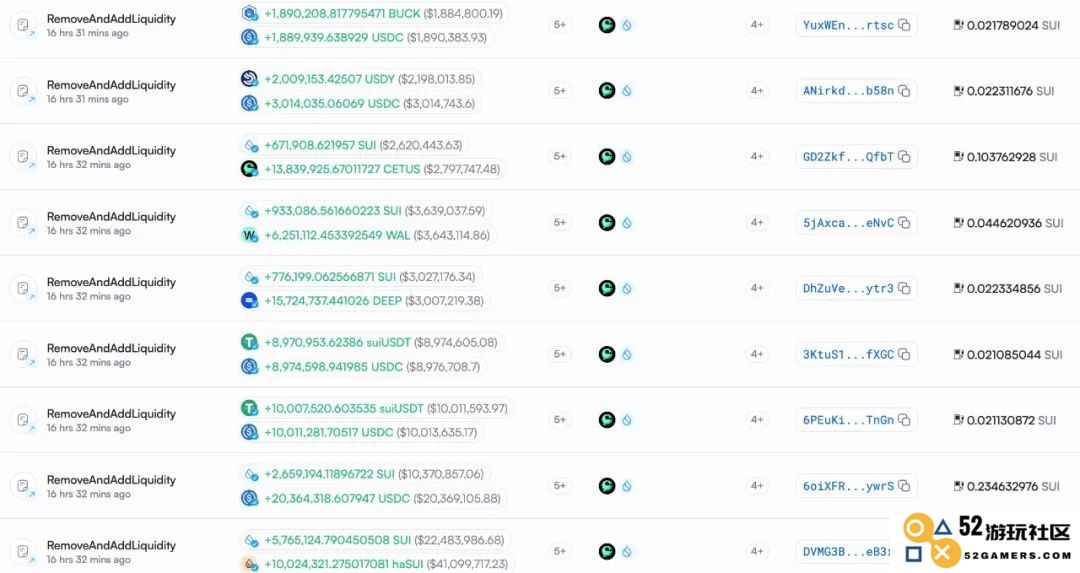The image size is (1080, 573).
Task: Click the CETUS token icon
Action: click(x=249, y=169)
